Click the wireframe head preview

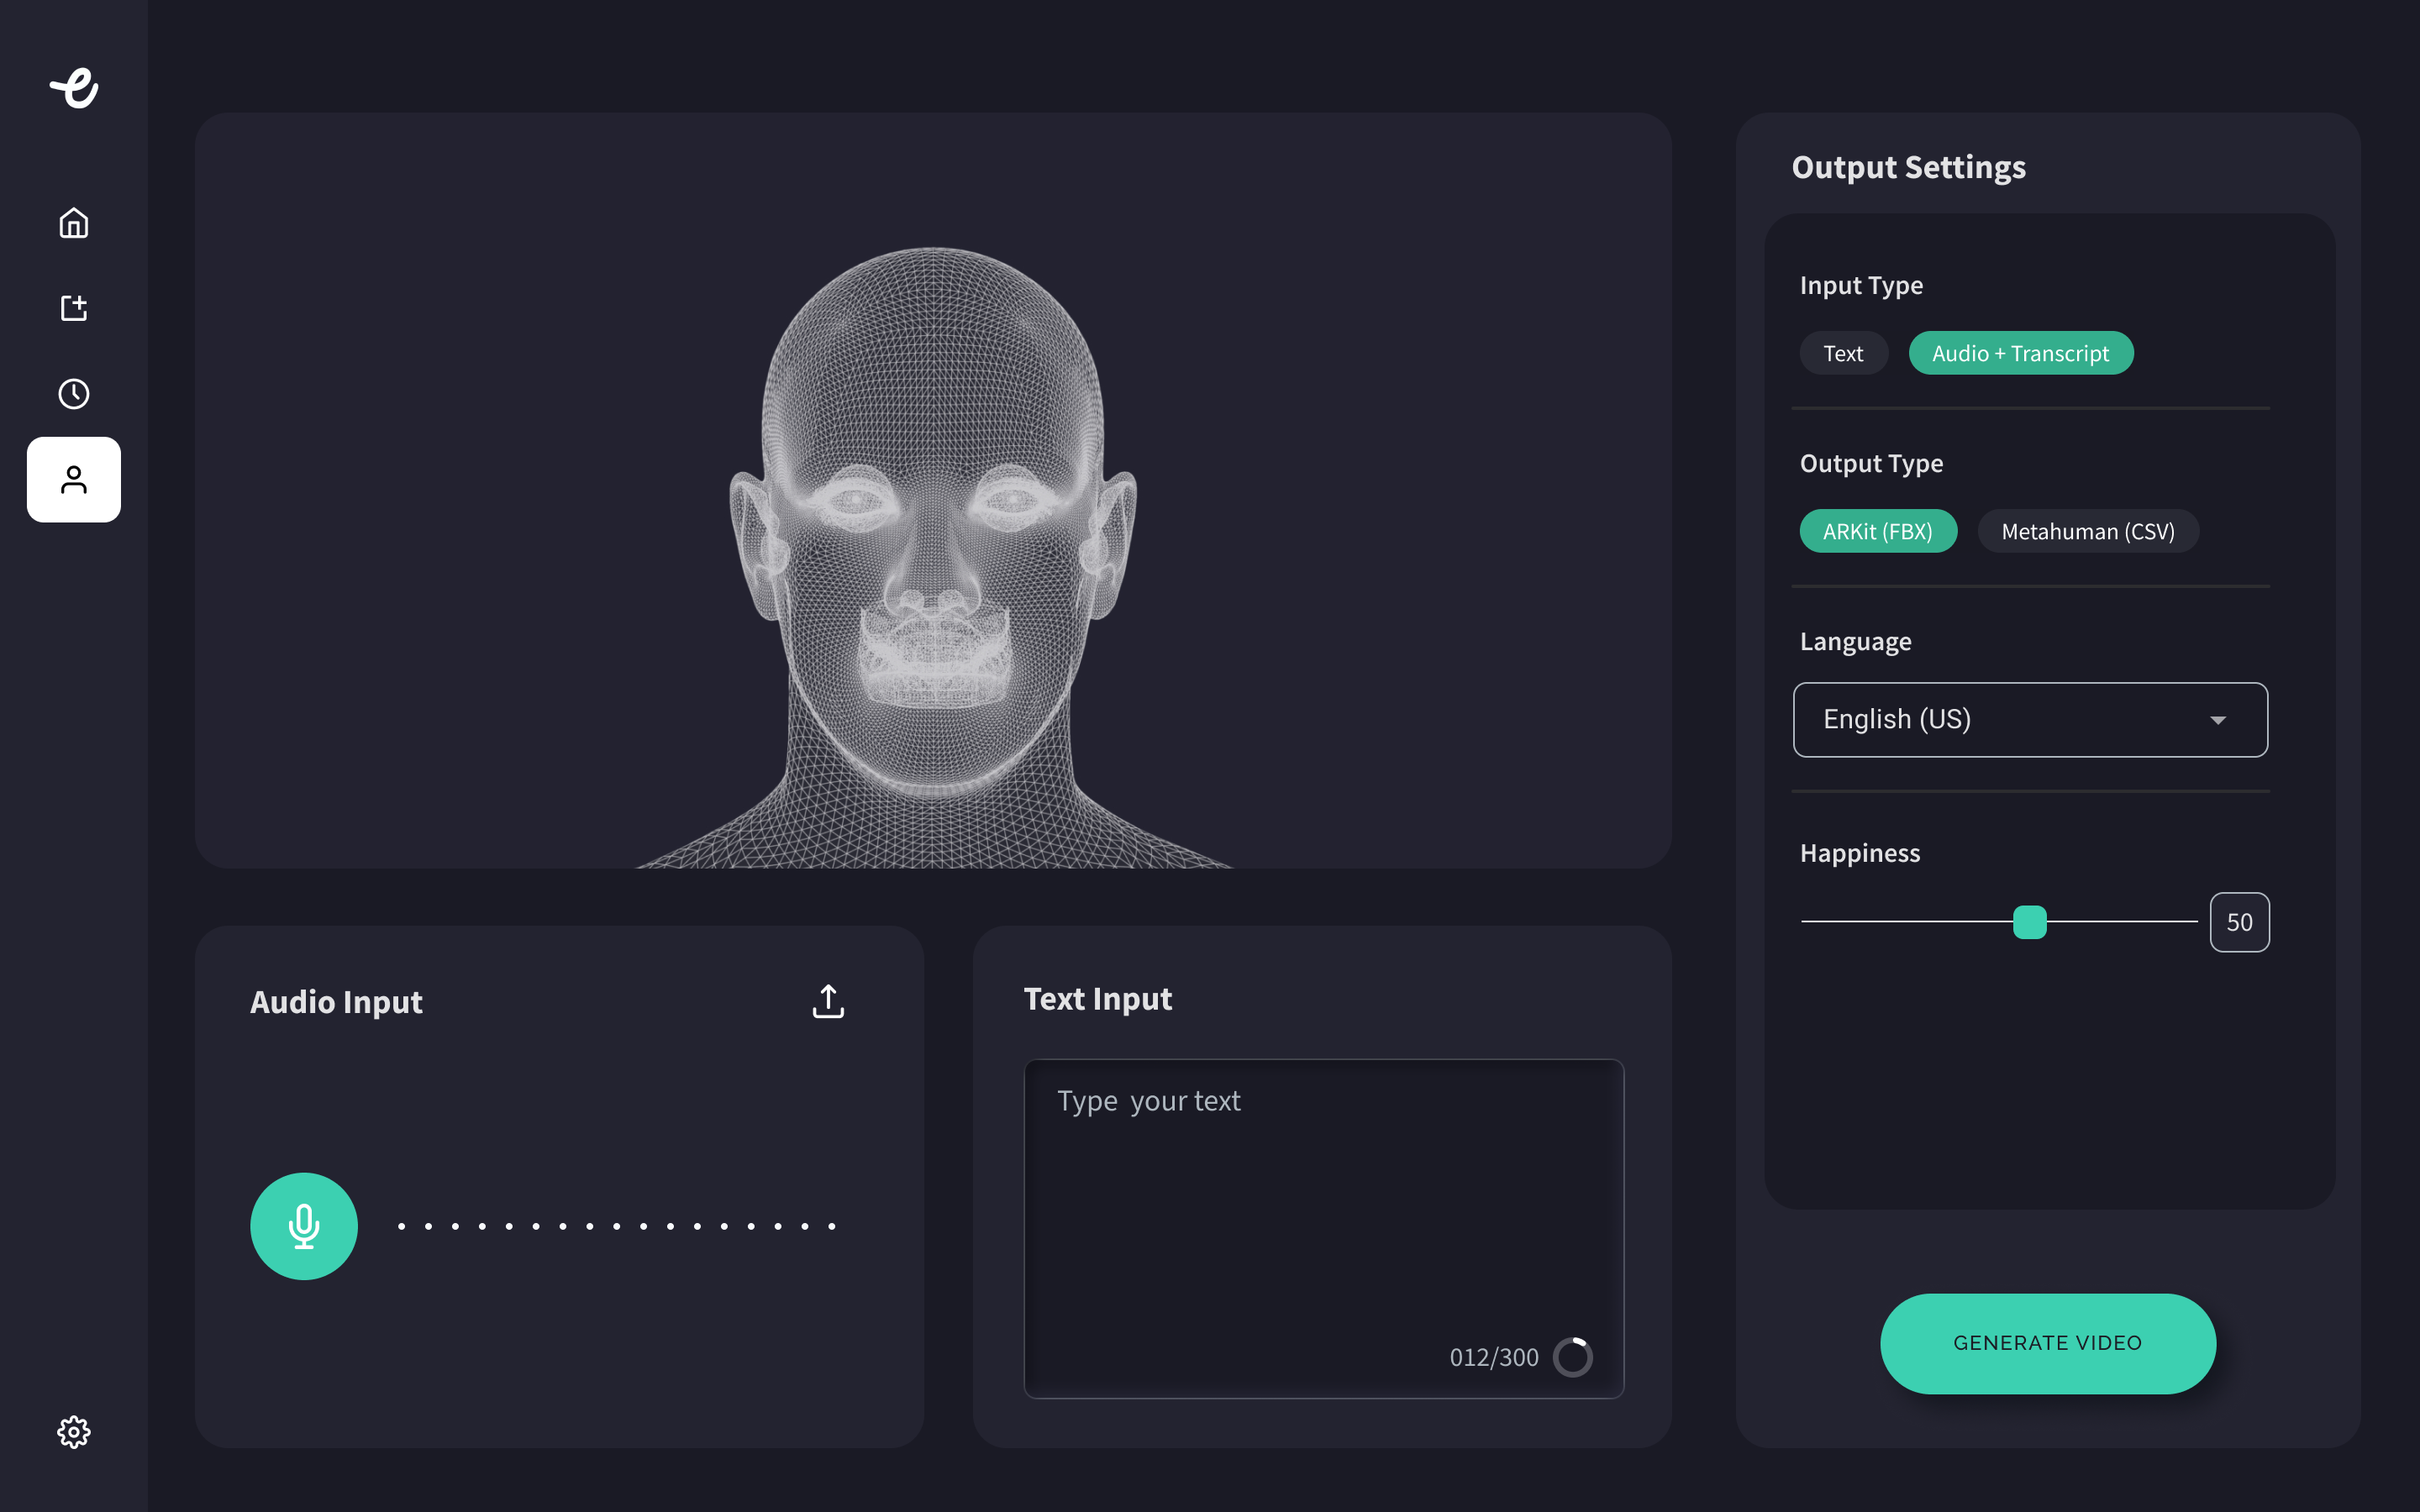932,540
